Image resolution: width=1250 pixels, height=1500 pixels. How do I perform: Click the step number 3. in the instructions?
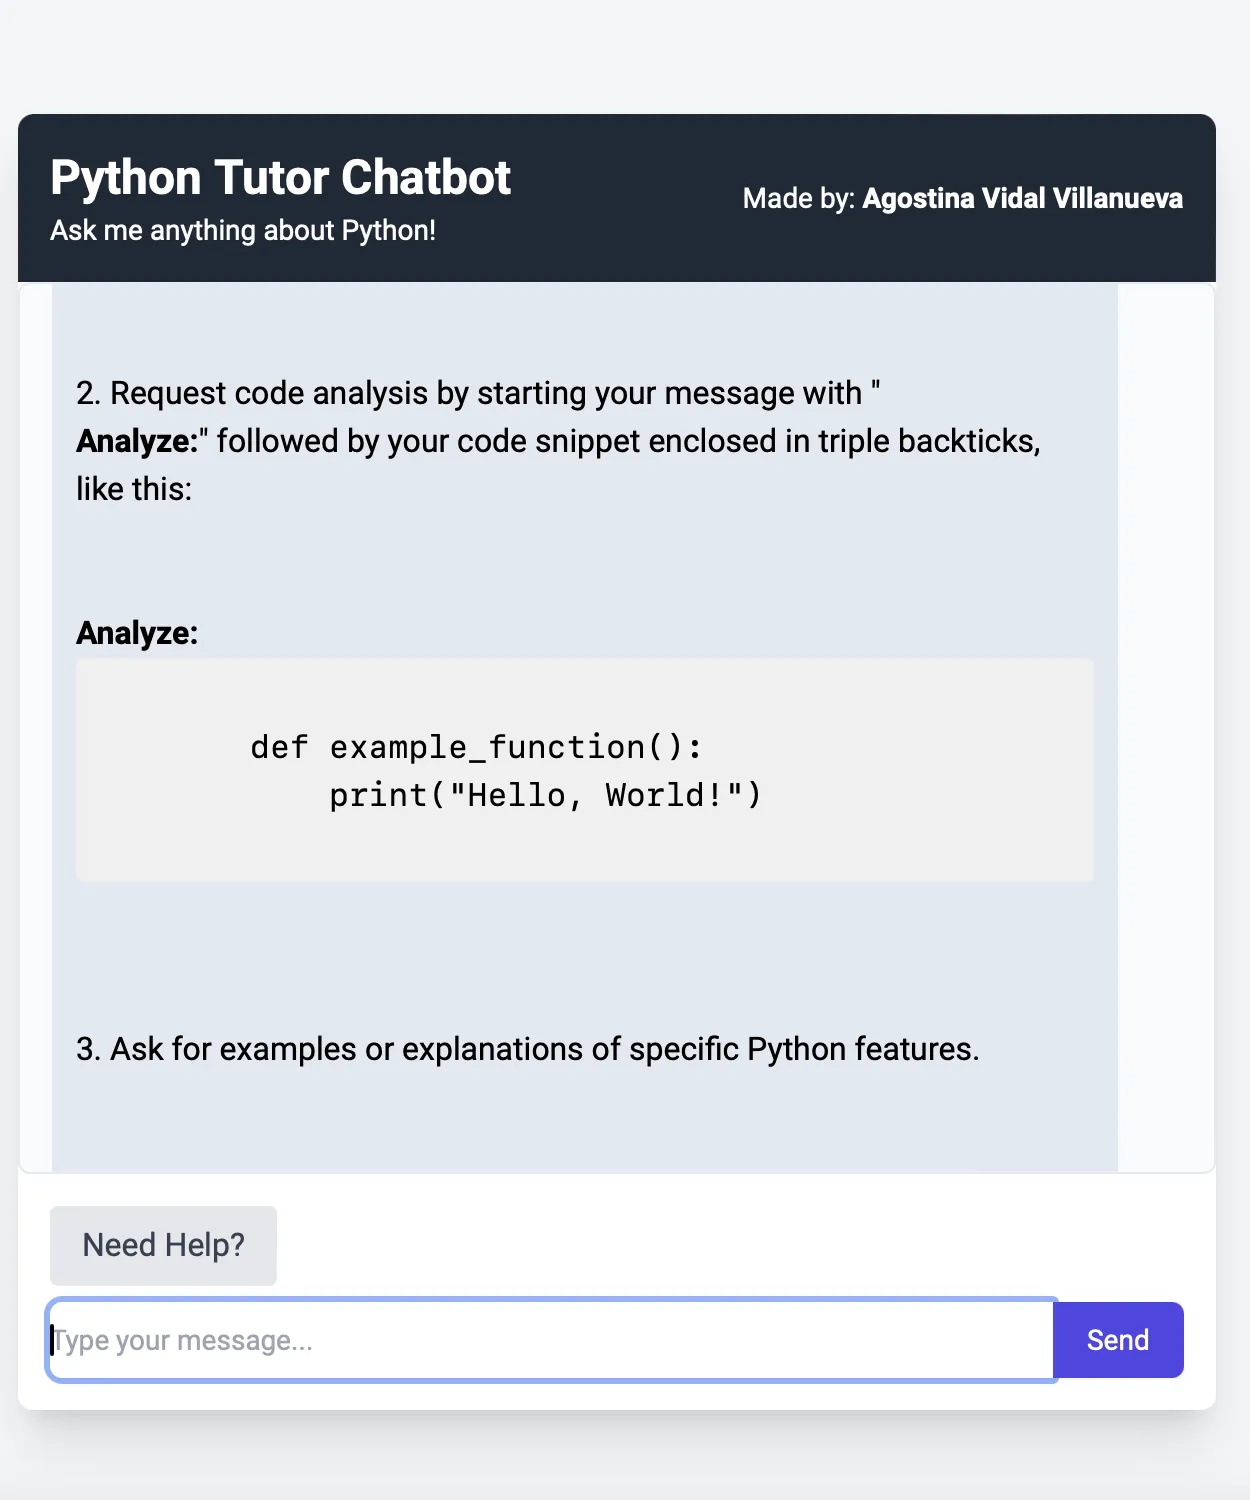pyautogui.click(x=88, y=1049)
